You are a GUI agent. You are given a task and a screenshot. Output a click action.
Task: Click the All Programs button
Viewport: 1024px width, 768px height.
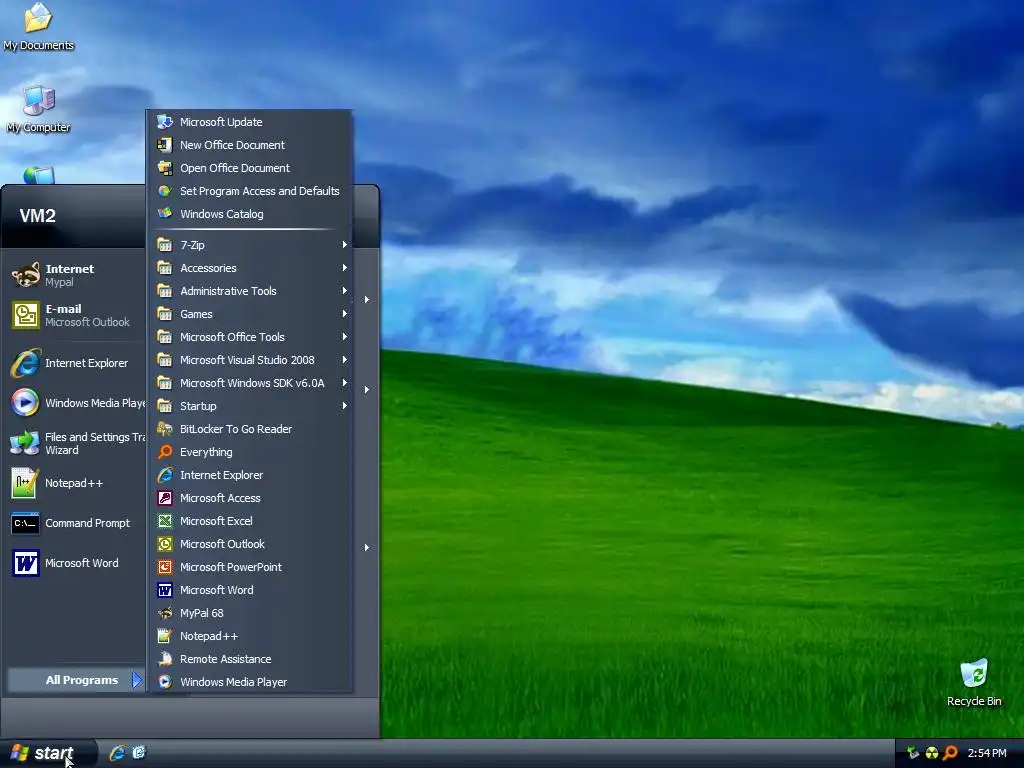coord(76,680)
